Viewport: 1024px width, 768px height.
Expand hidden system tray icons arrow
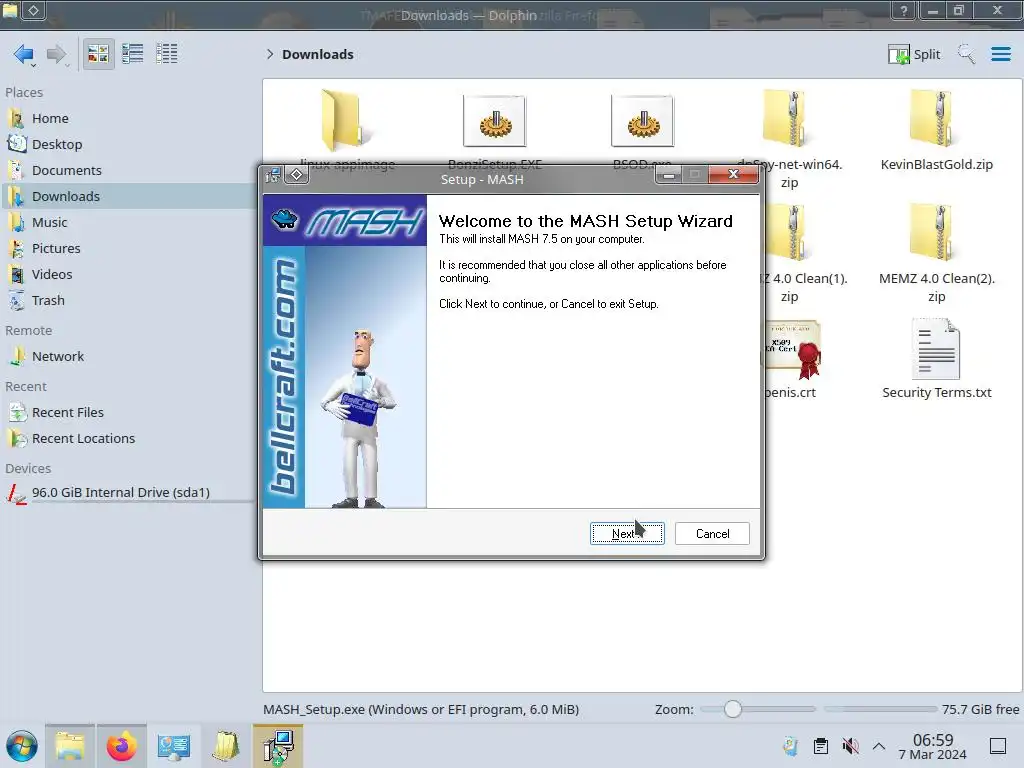879,746
